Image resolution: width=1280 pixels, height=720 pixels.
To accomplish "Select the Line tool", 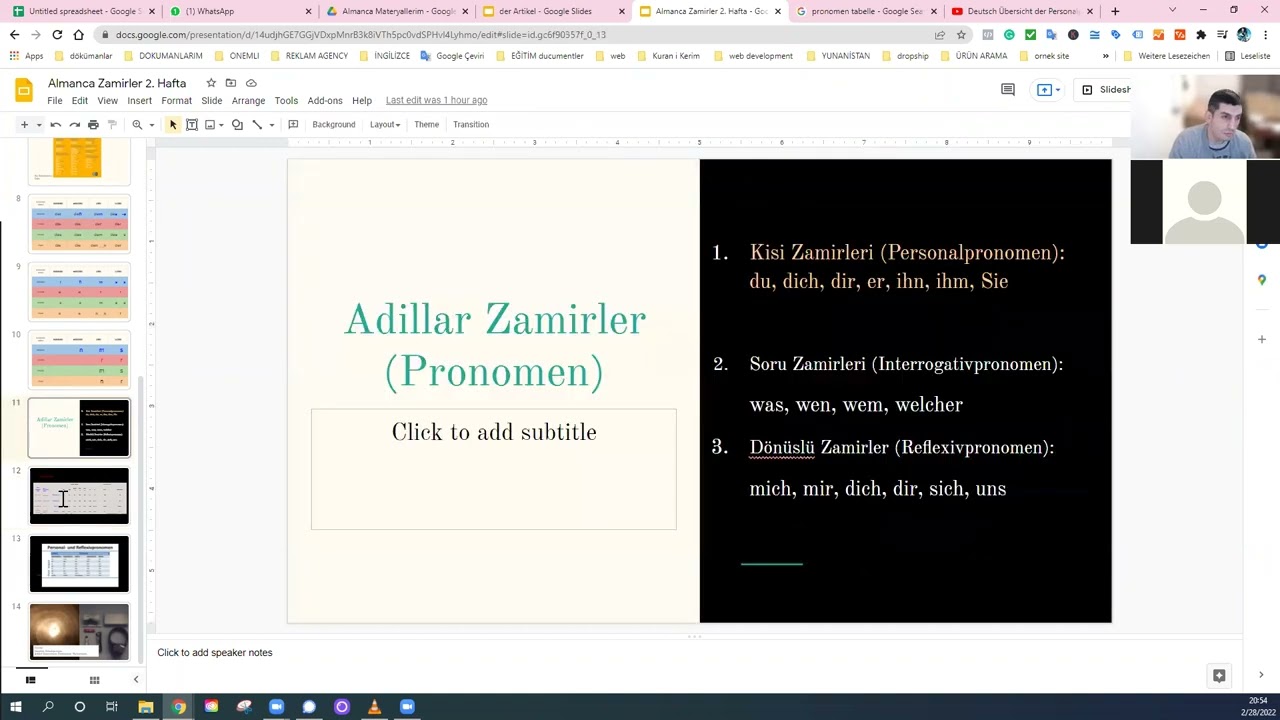I will pyautogui.click(x=257, y=125).
